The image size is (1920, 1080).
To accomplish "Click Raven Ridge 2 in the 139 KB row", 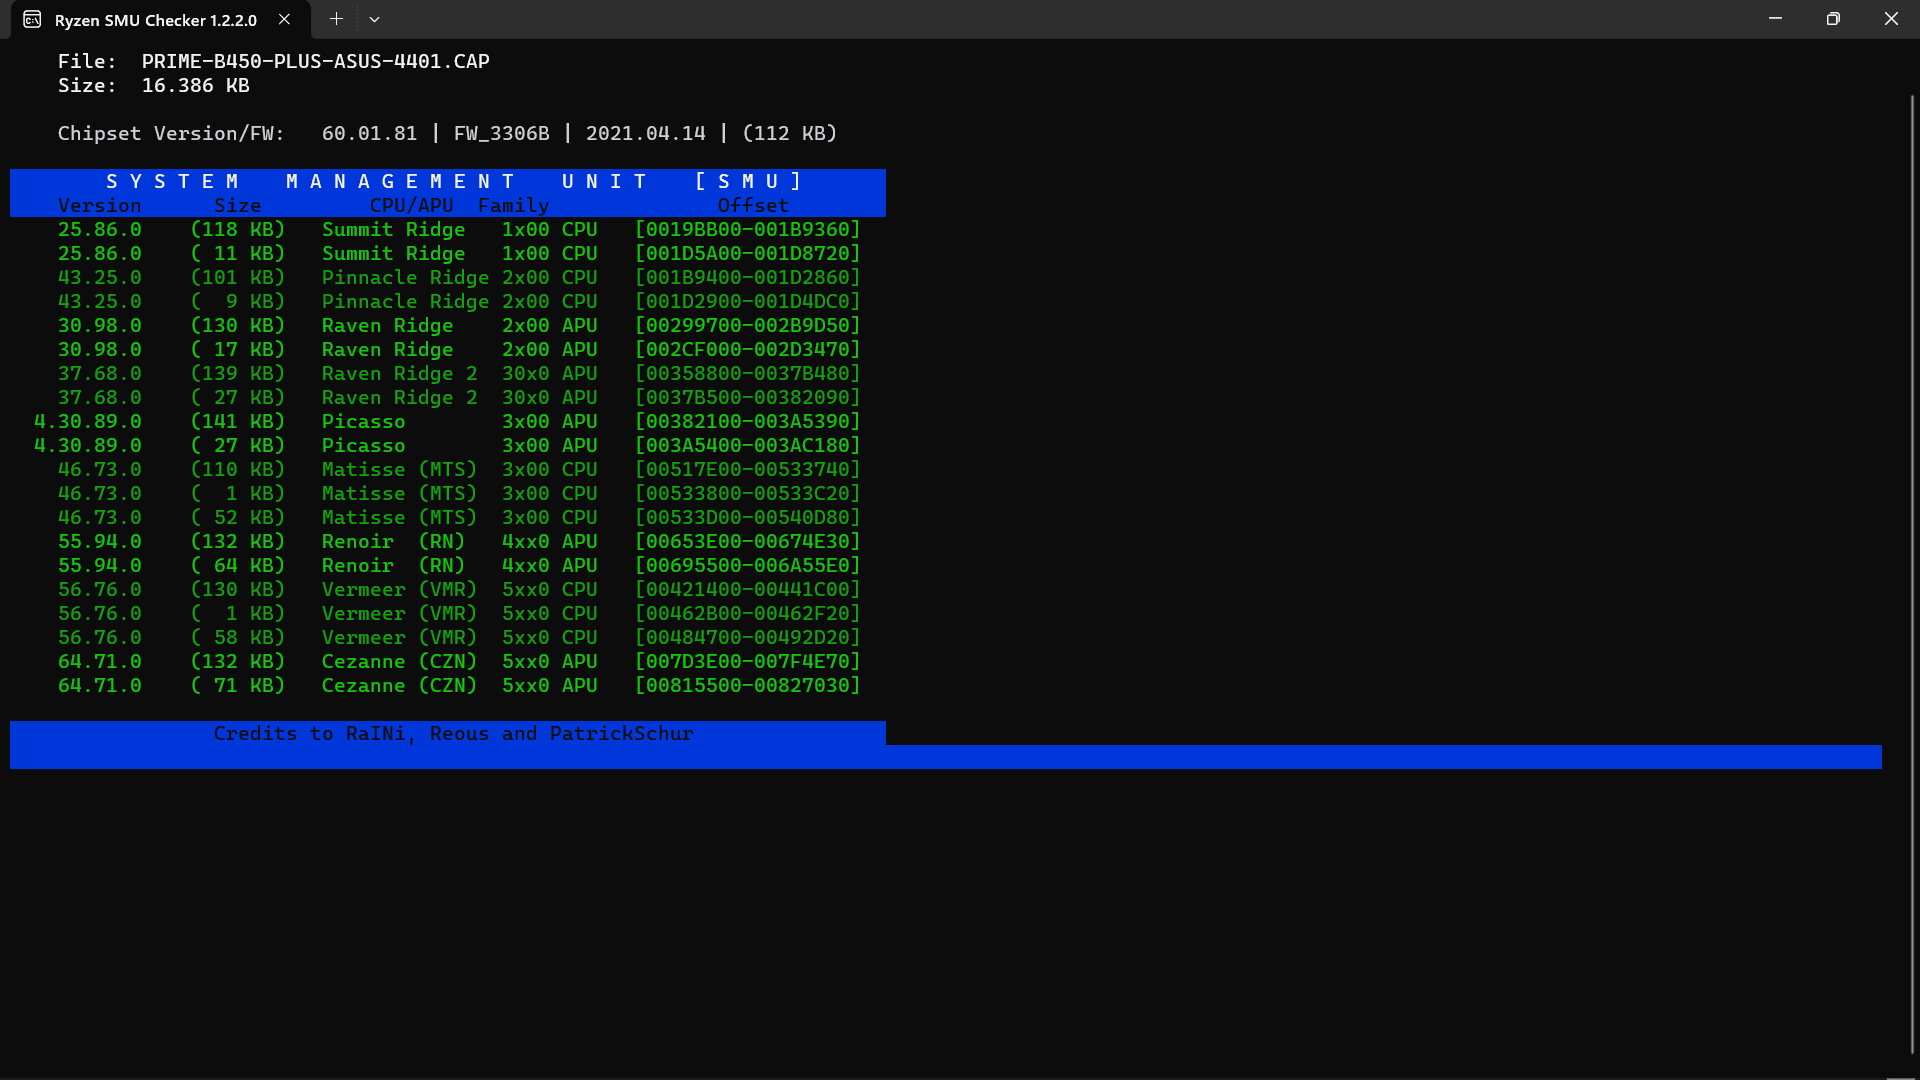I will click(399, 373).
